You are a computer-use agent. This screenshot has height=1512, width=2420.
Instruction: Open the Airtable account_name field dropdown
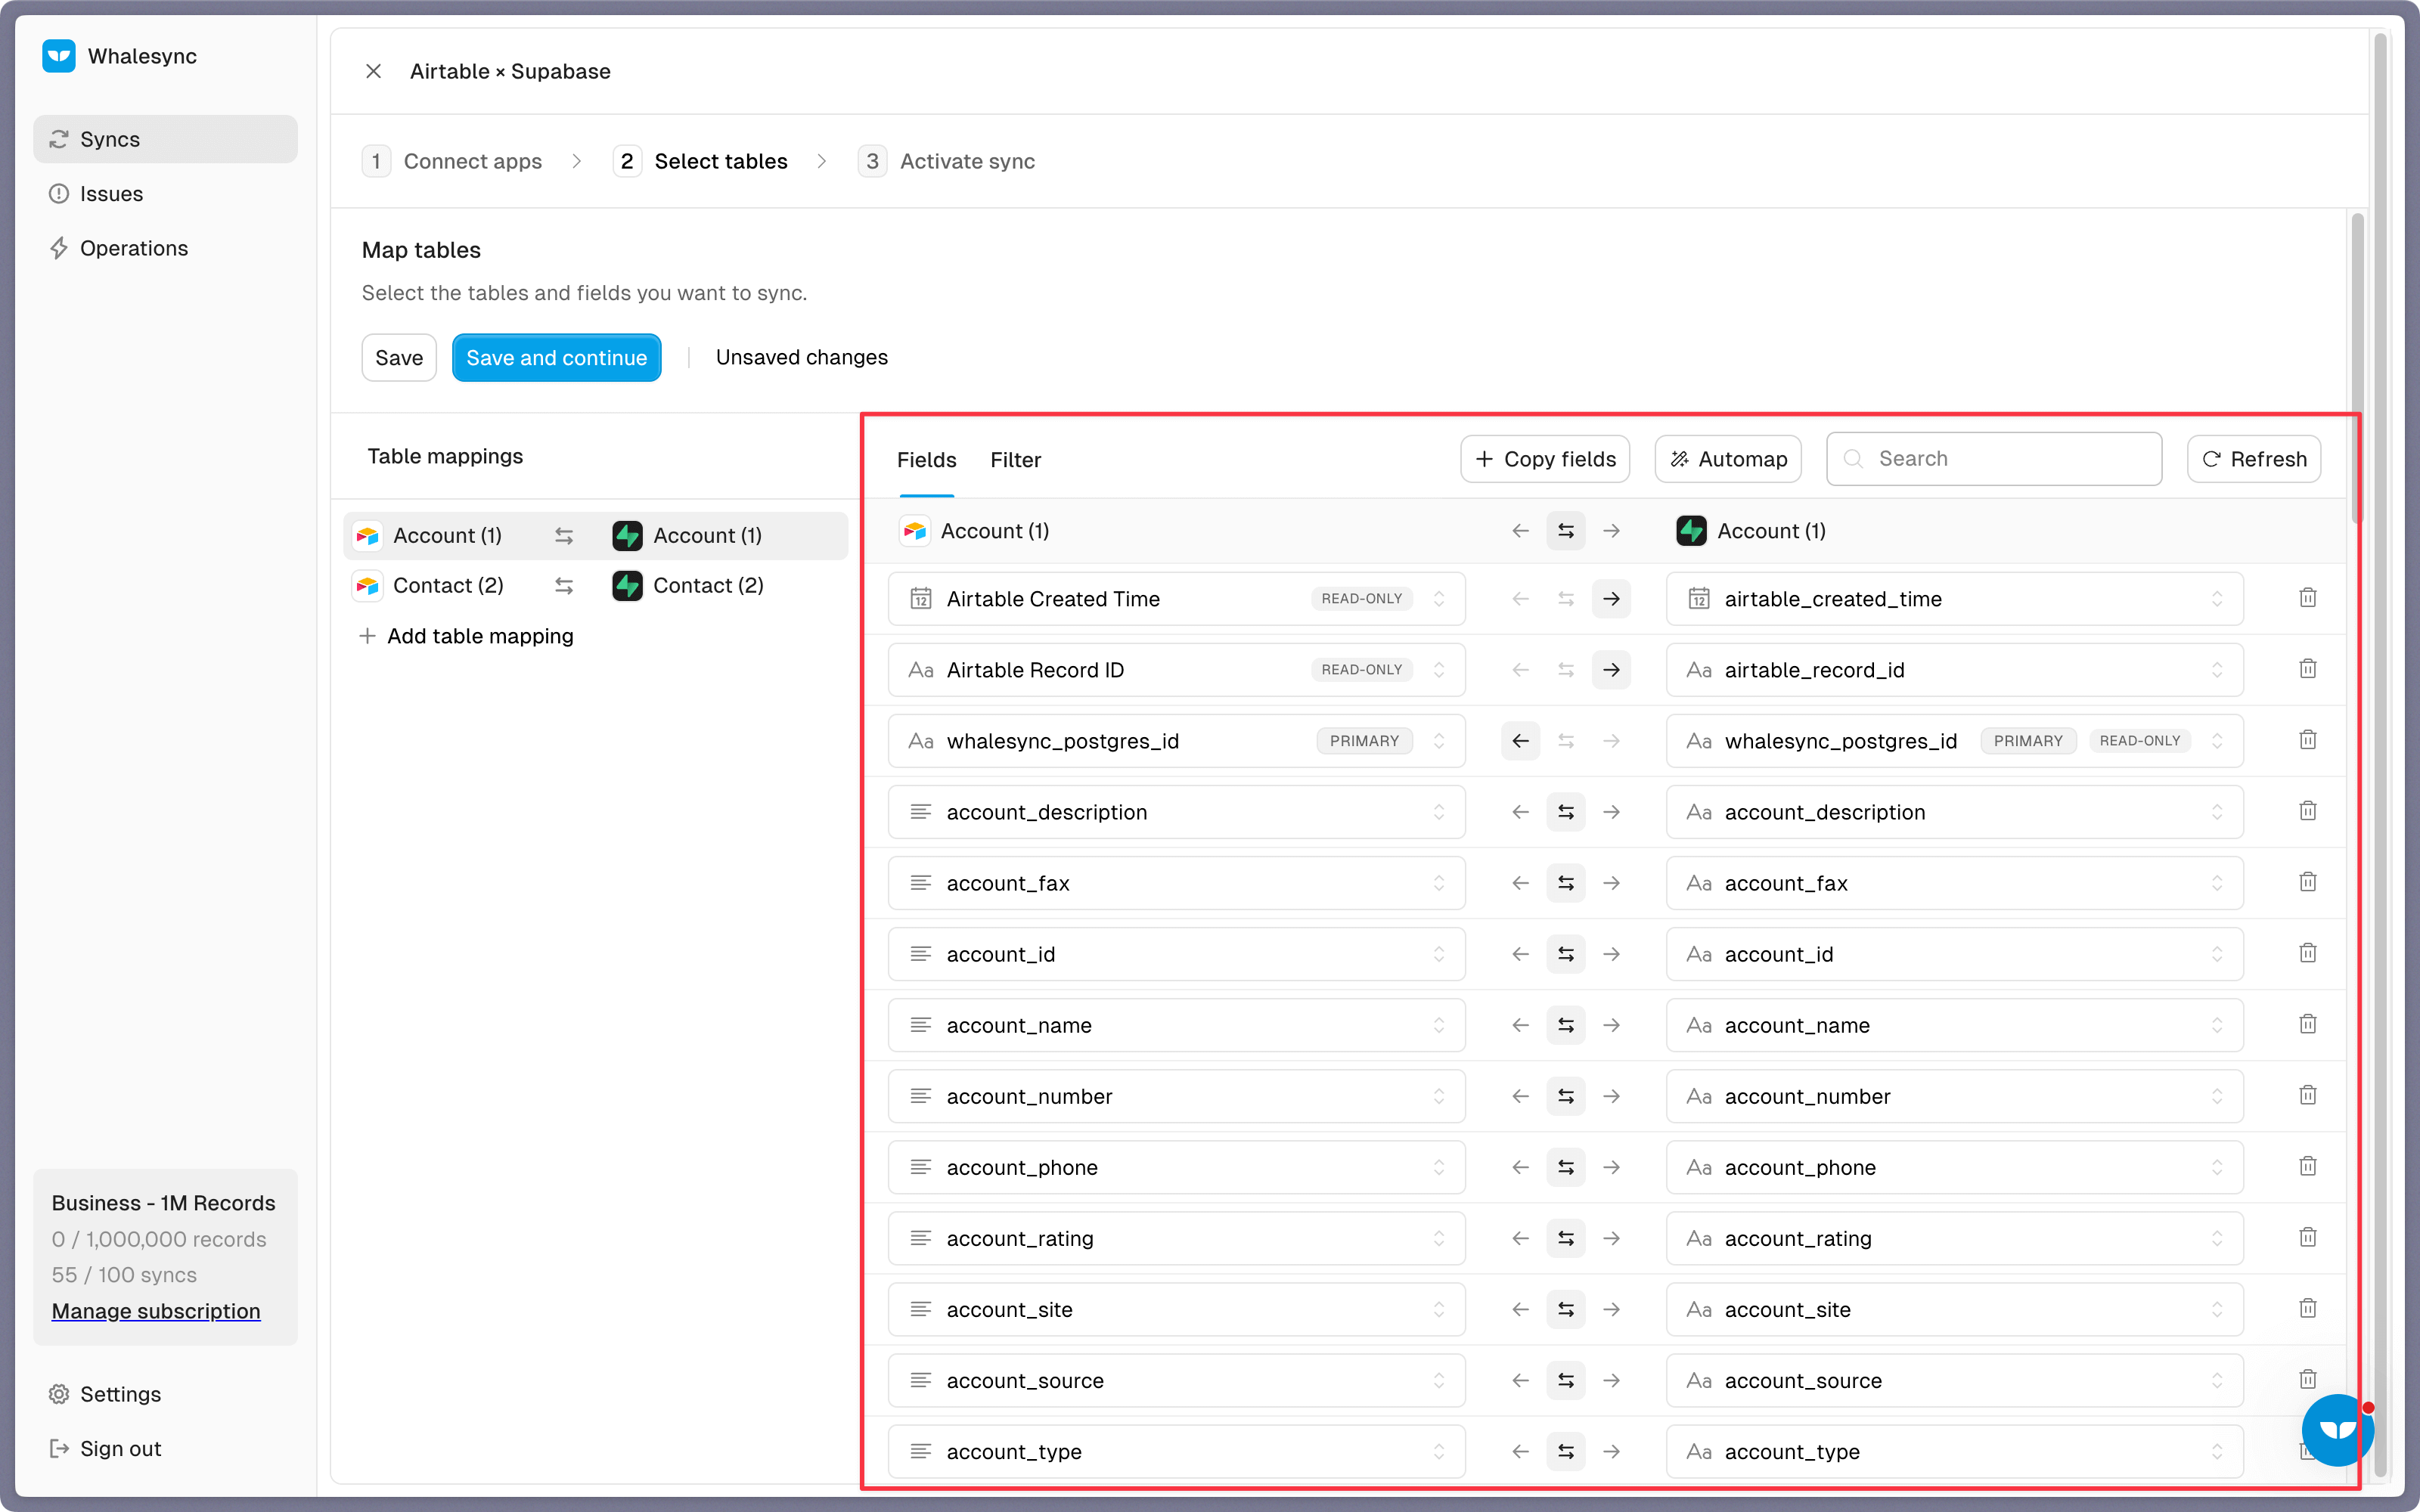[1176, 1025]
